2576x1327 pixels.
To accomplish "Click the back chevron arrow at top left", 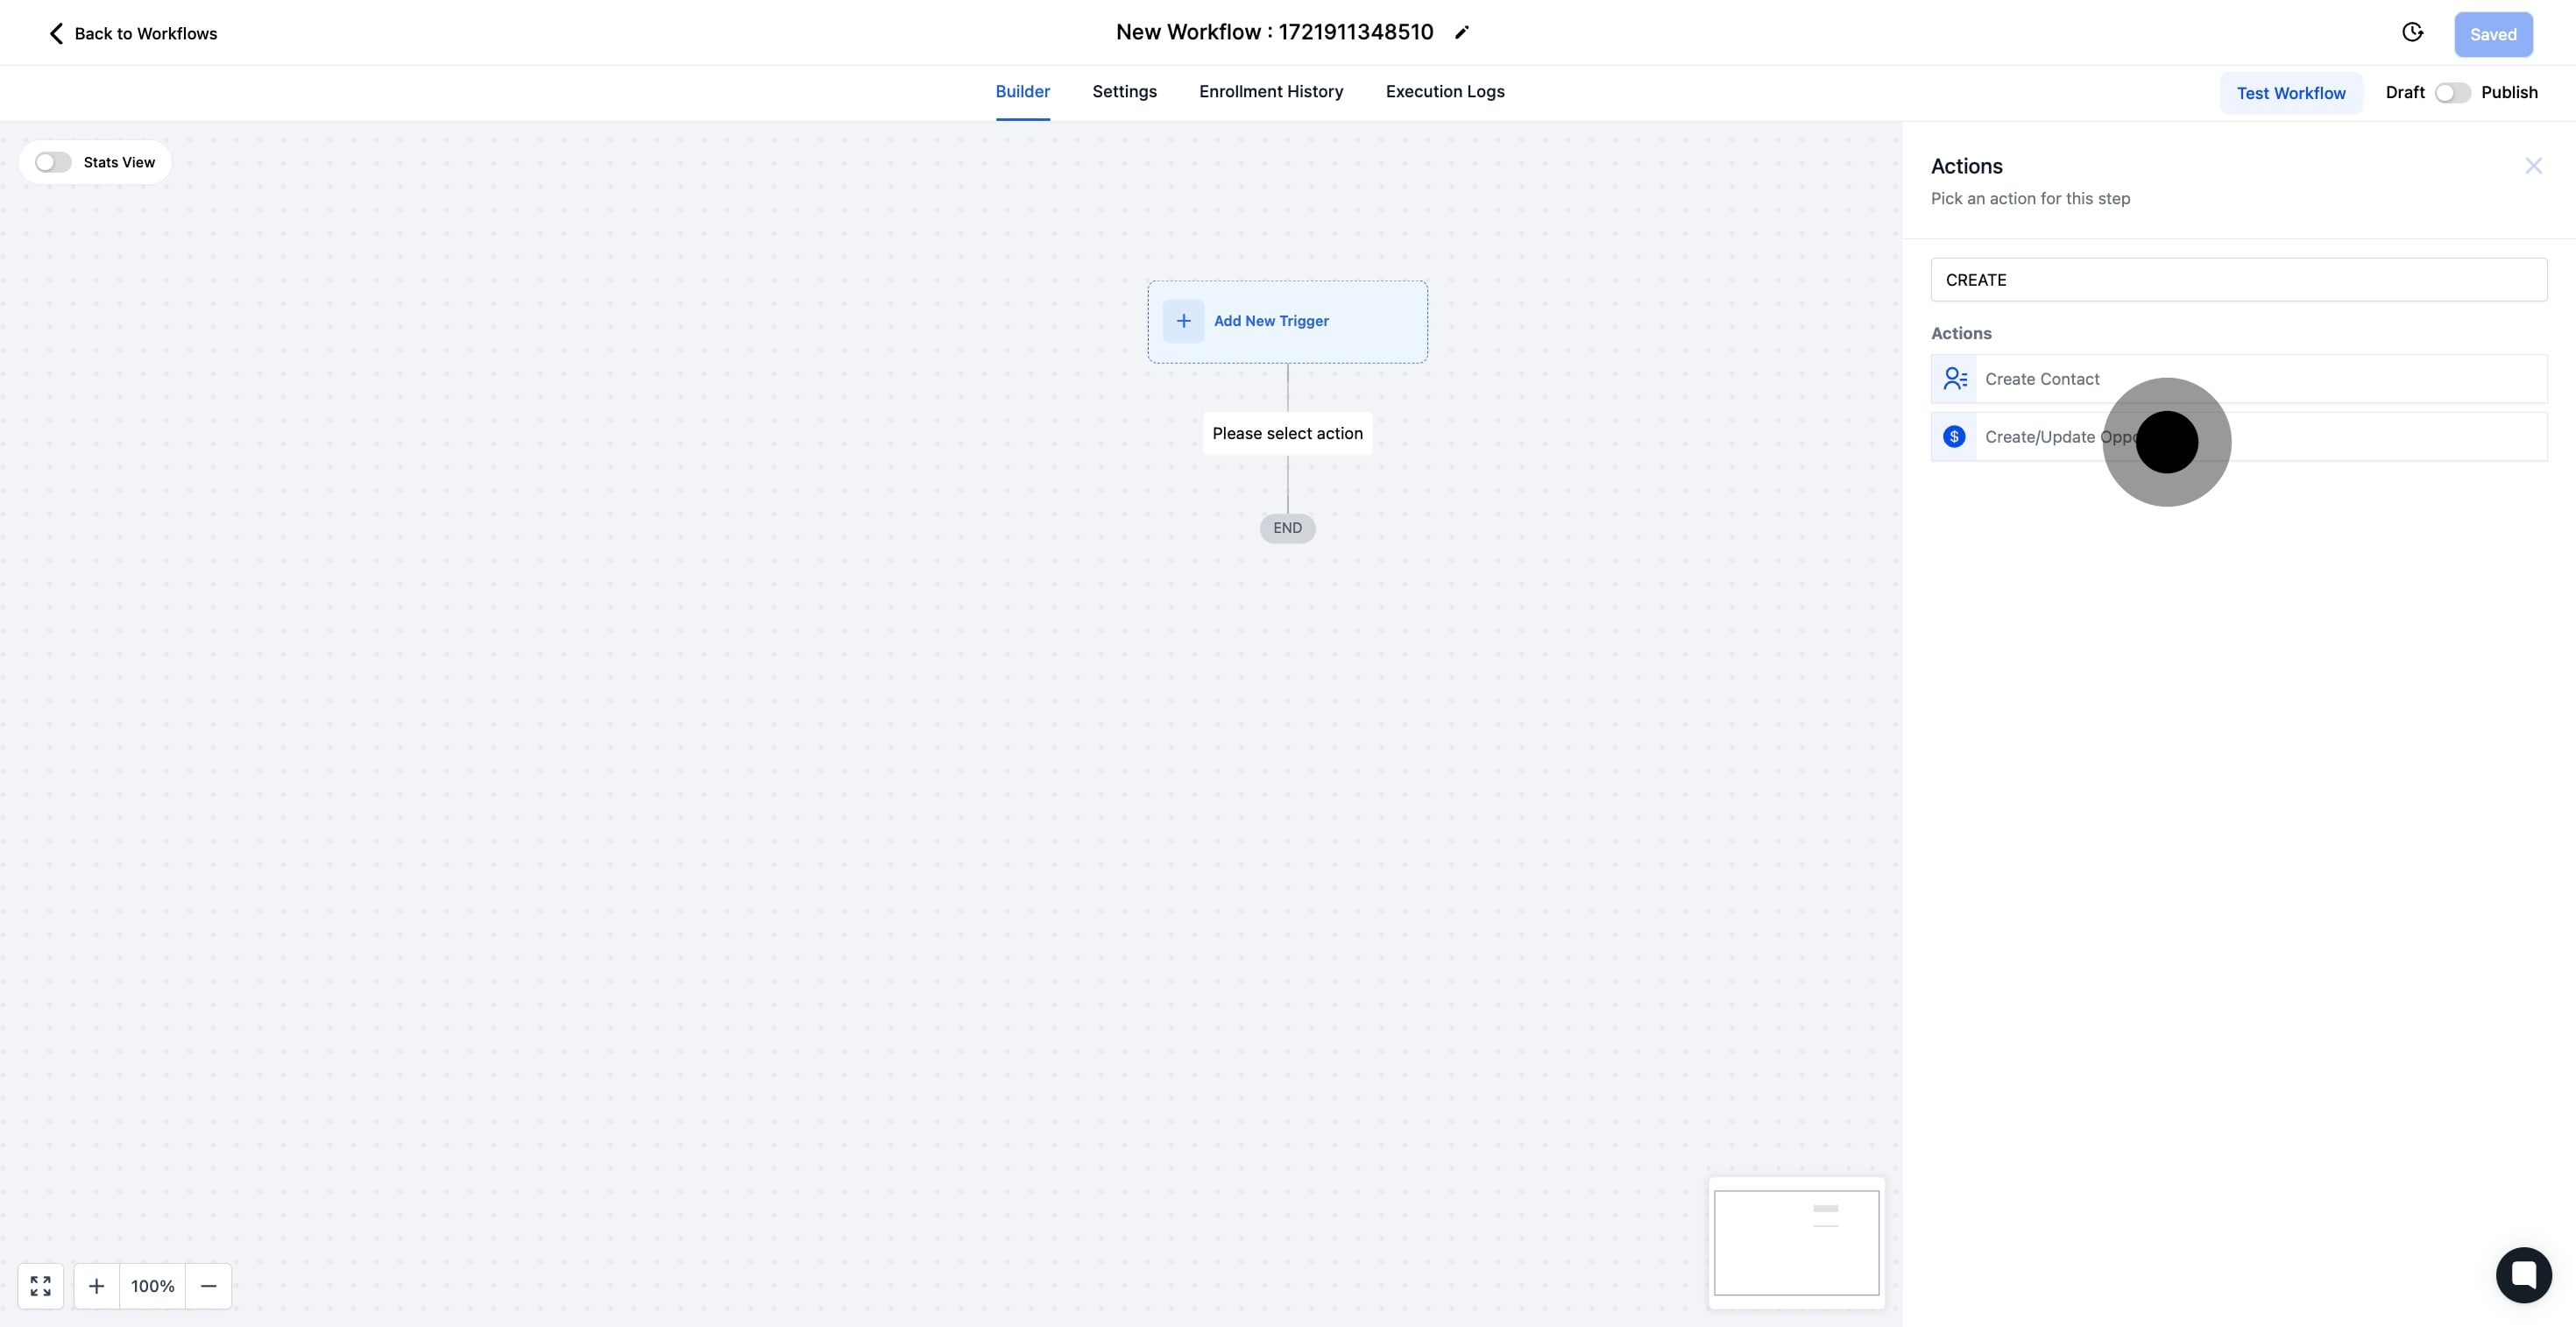I will 55,33.
